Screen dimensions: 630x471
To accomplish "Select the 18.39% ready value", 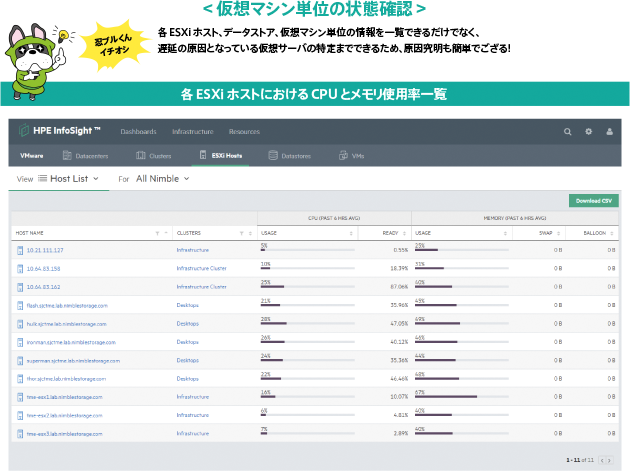I will pyautogui.click(x=399, y=268).
